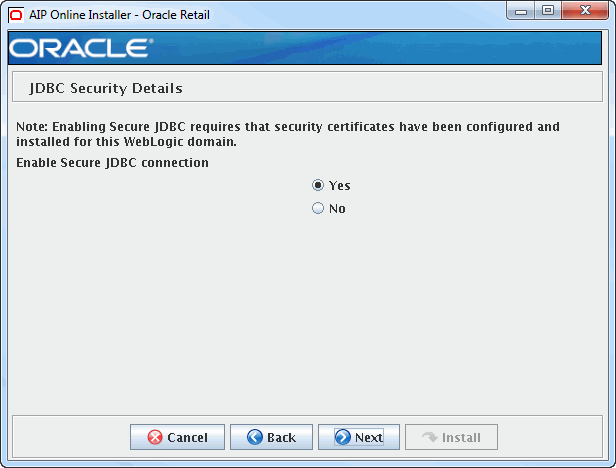Click the blue right-arrow Next icon
The width and height of the screenshot is (616, 468).
click(343, 437)
